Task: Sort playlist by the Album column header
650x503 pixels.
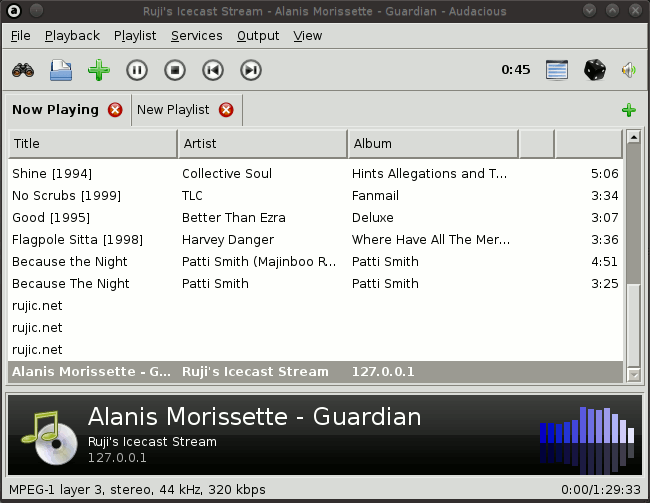Action: pos(432,144)
